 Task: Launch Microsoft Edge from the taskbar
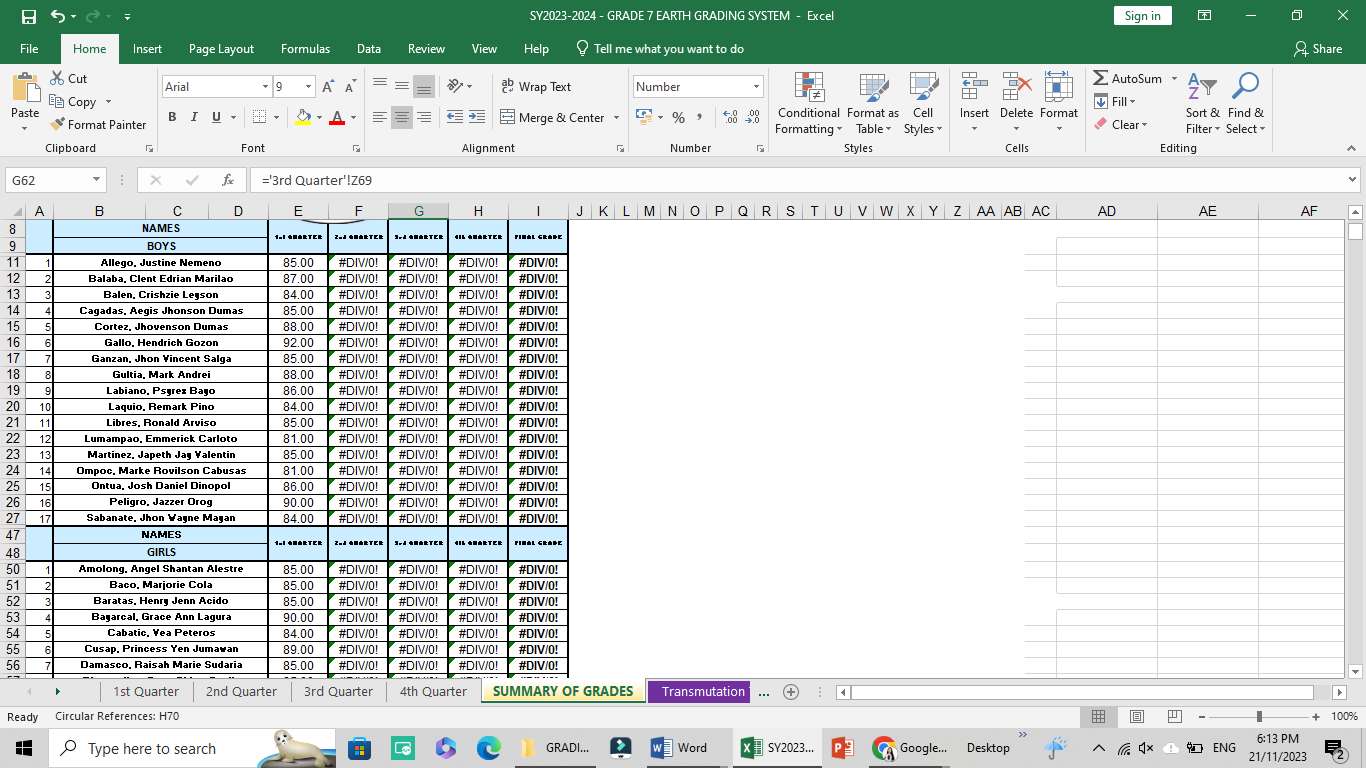coord(488,748)
